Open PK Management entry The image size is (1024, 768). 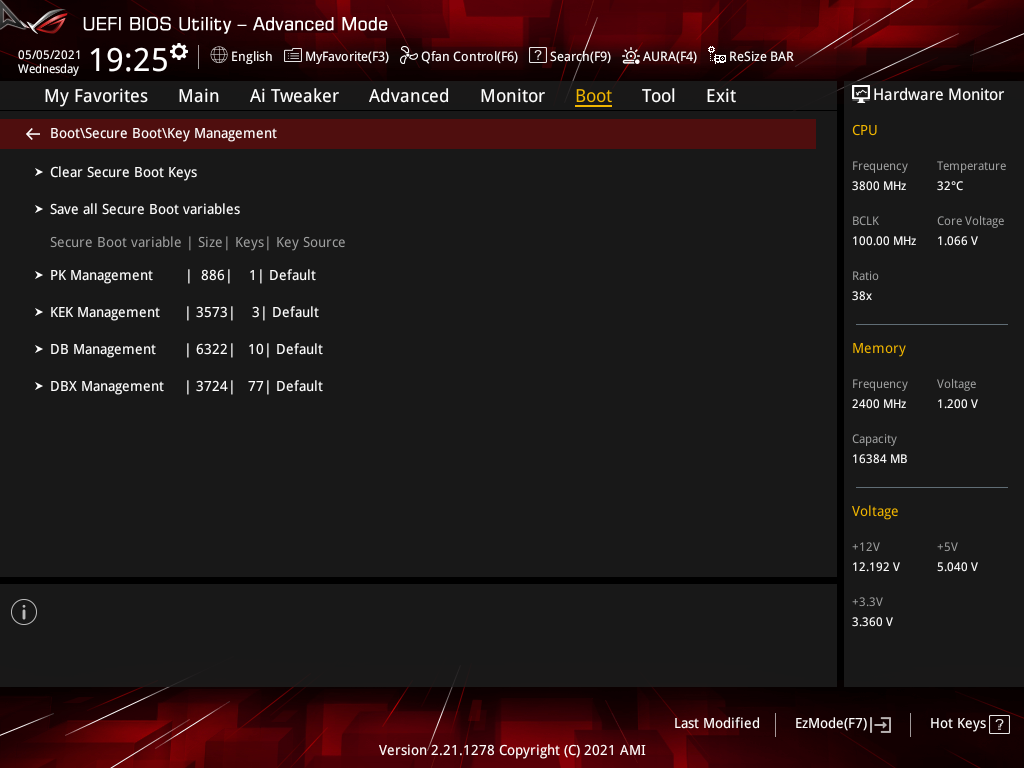pyautogui.click(x=101, y=276)
